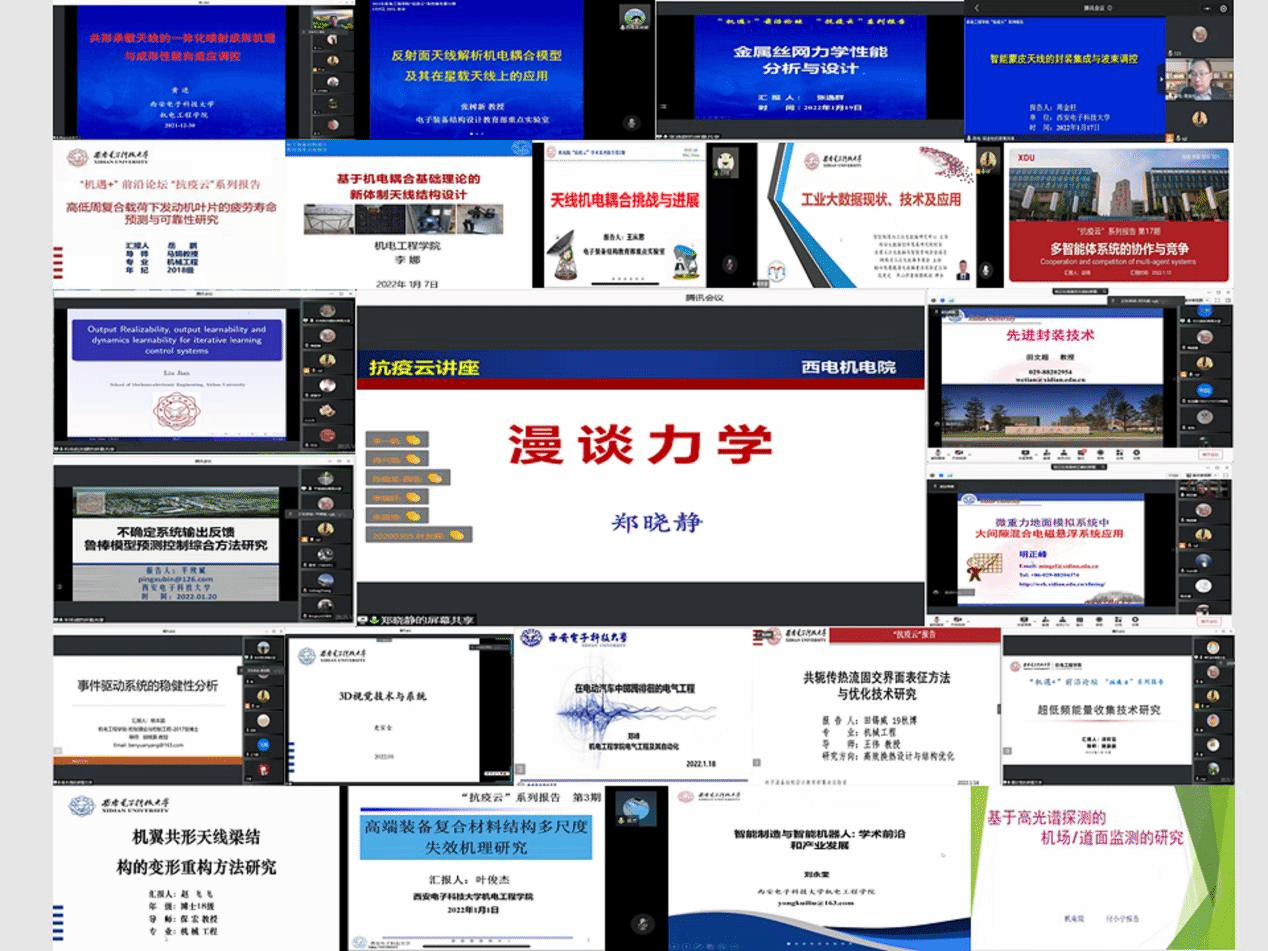
Task: Click the first yellow name tag on the 漫谈力学 slide
Action: 398,439
